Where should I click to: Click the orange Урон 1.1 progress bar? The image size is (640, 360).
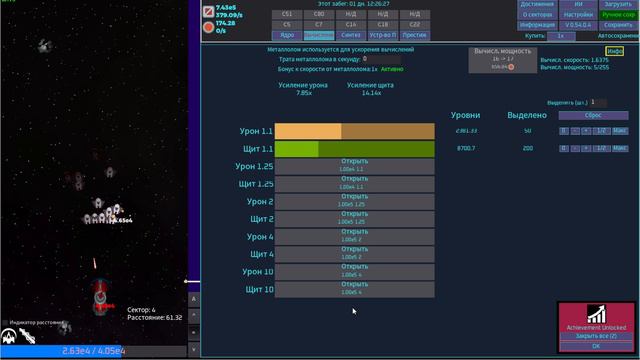tap(354, 131)
